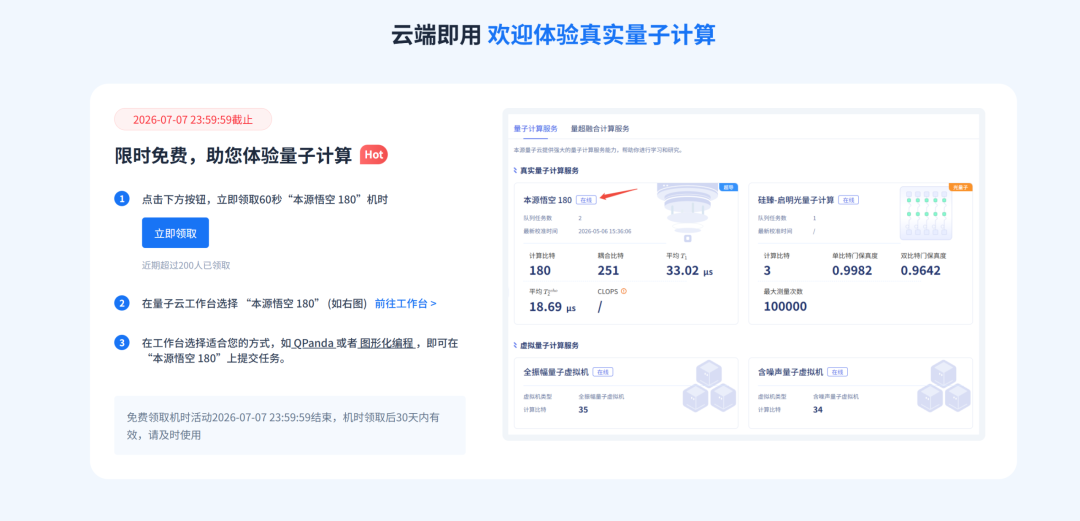
Task: Click the 光量子 corner tag
Action: [961, 187]
